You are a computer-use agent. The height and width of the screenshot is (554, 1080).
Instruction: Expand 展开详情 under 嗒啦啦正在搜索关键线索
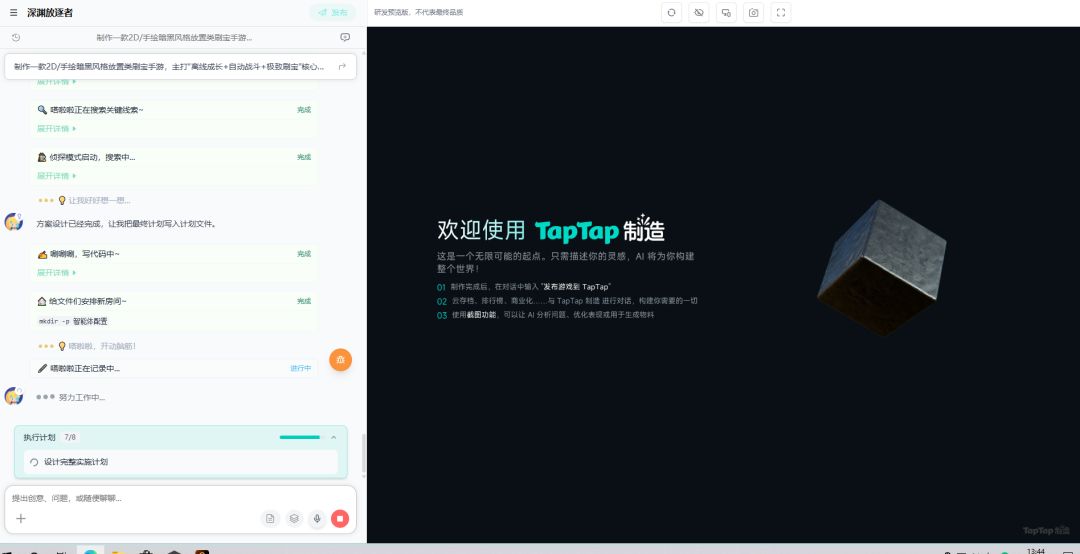[x=56, y=129]
